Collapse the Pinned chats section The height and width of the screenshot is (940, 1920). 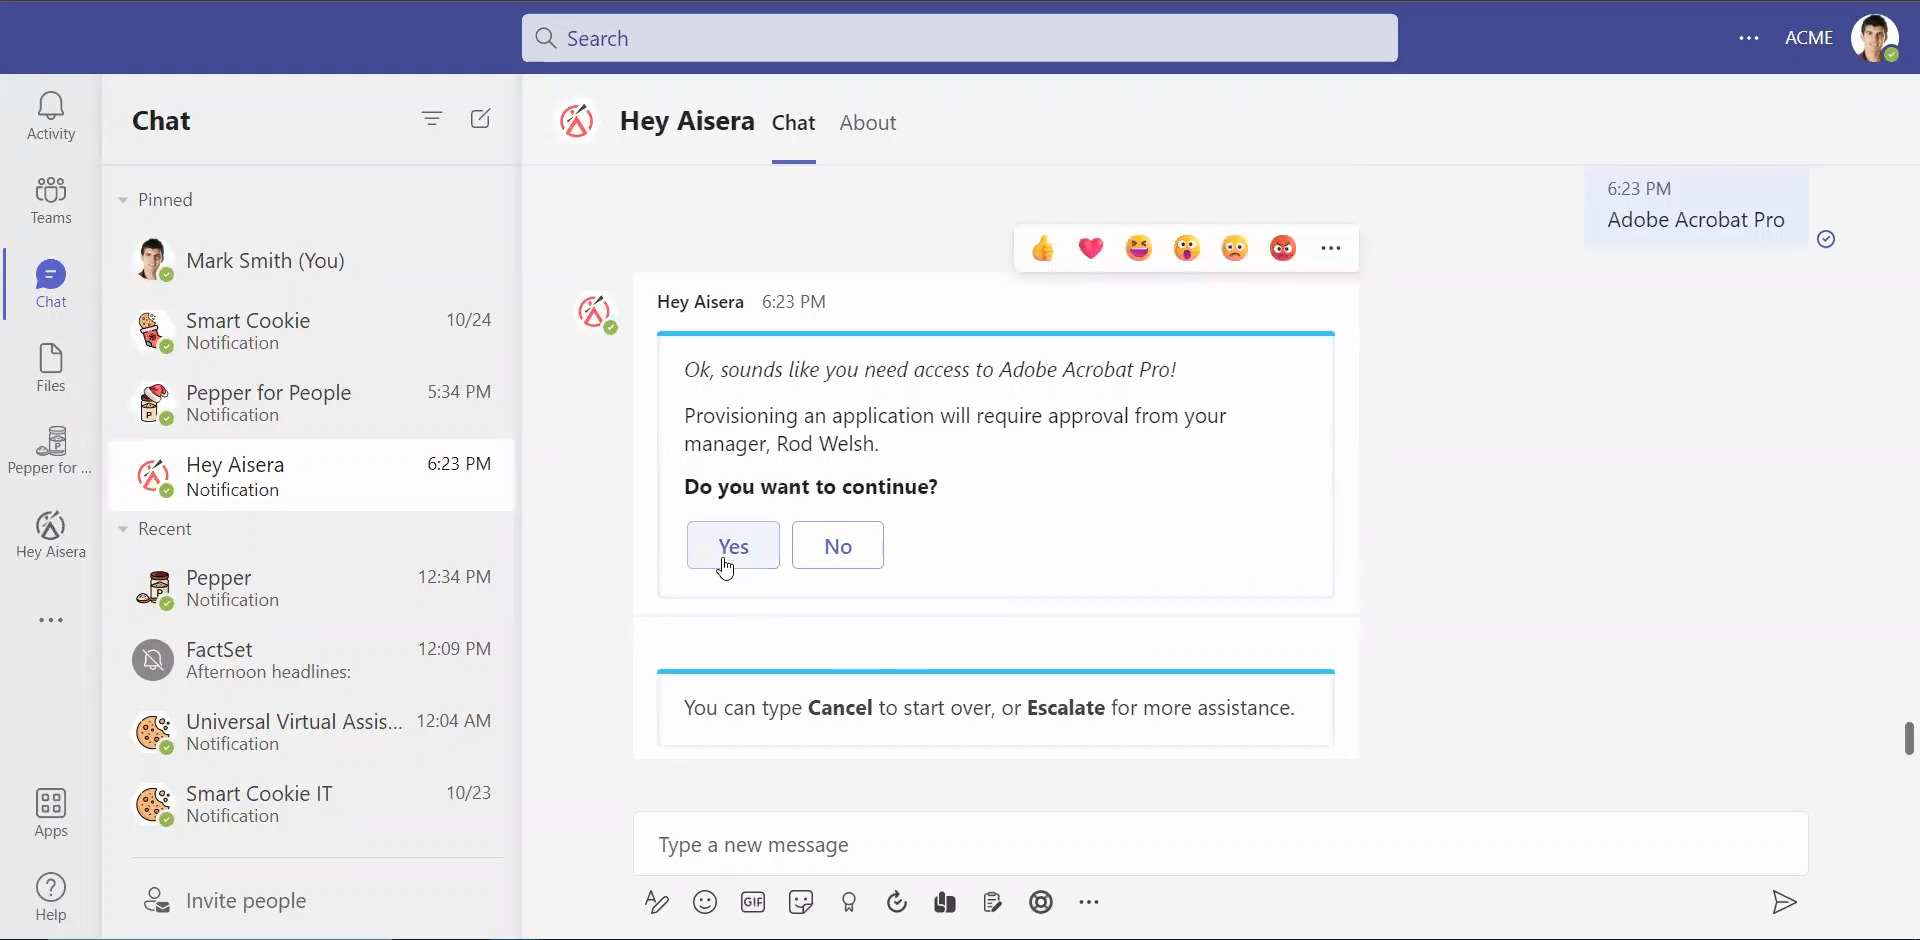[123, 198]
